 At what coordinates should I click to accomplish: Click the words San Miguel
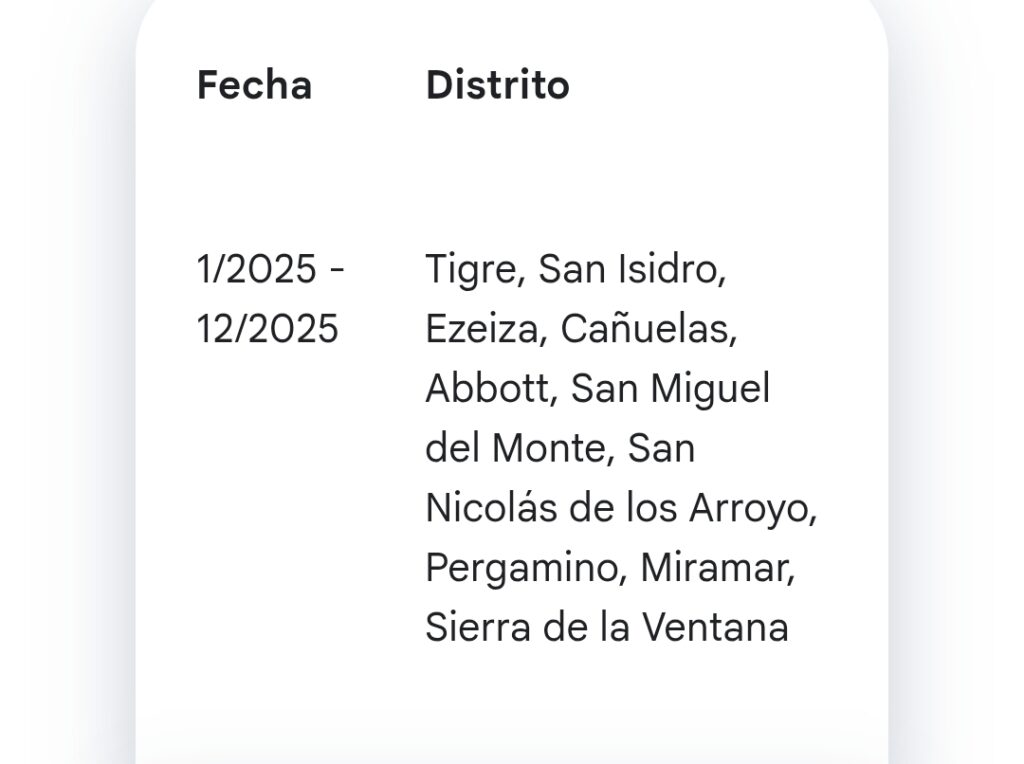pyautogui.click(x=671, y=389)
